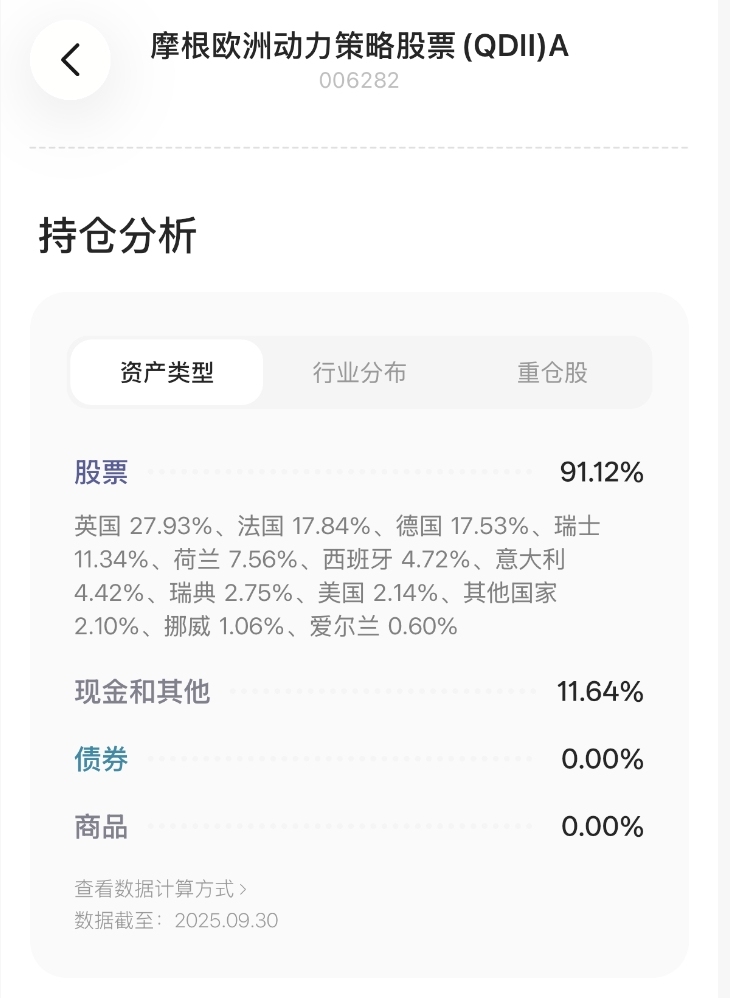The height and width of the screenshot is (998, 730).
Task: Tap the 英国 27.93% country breakdown text
Action: coord(143,526)
